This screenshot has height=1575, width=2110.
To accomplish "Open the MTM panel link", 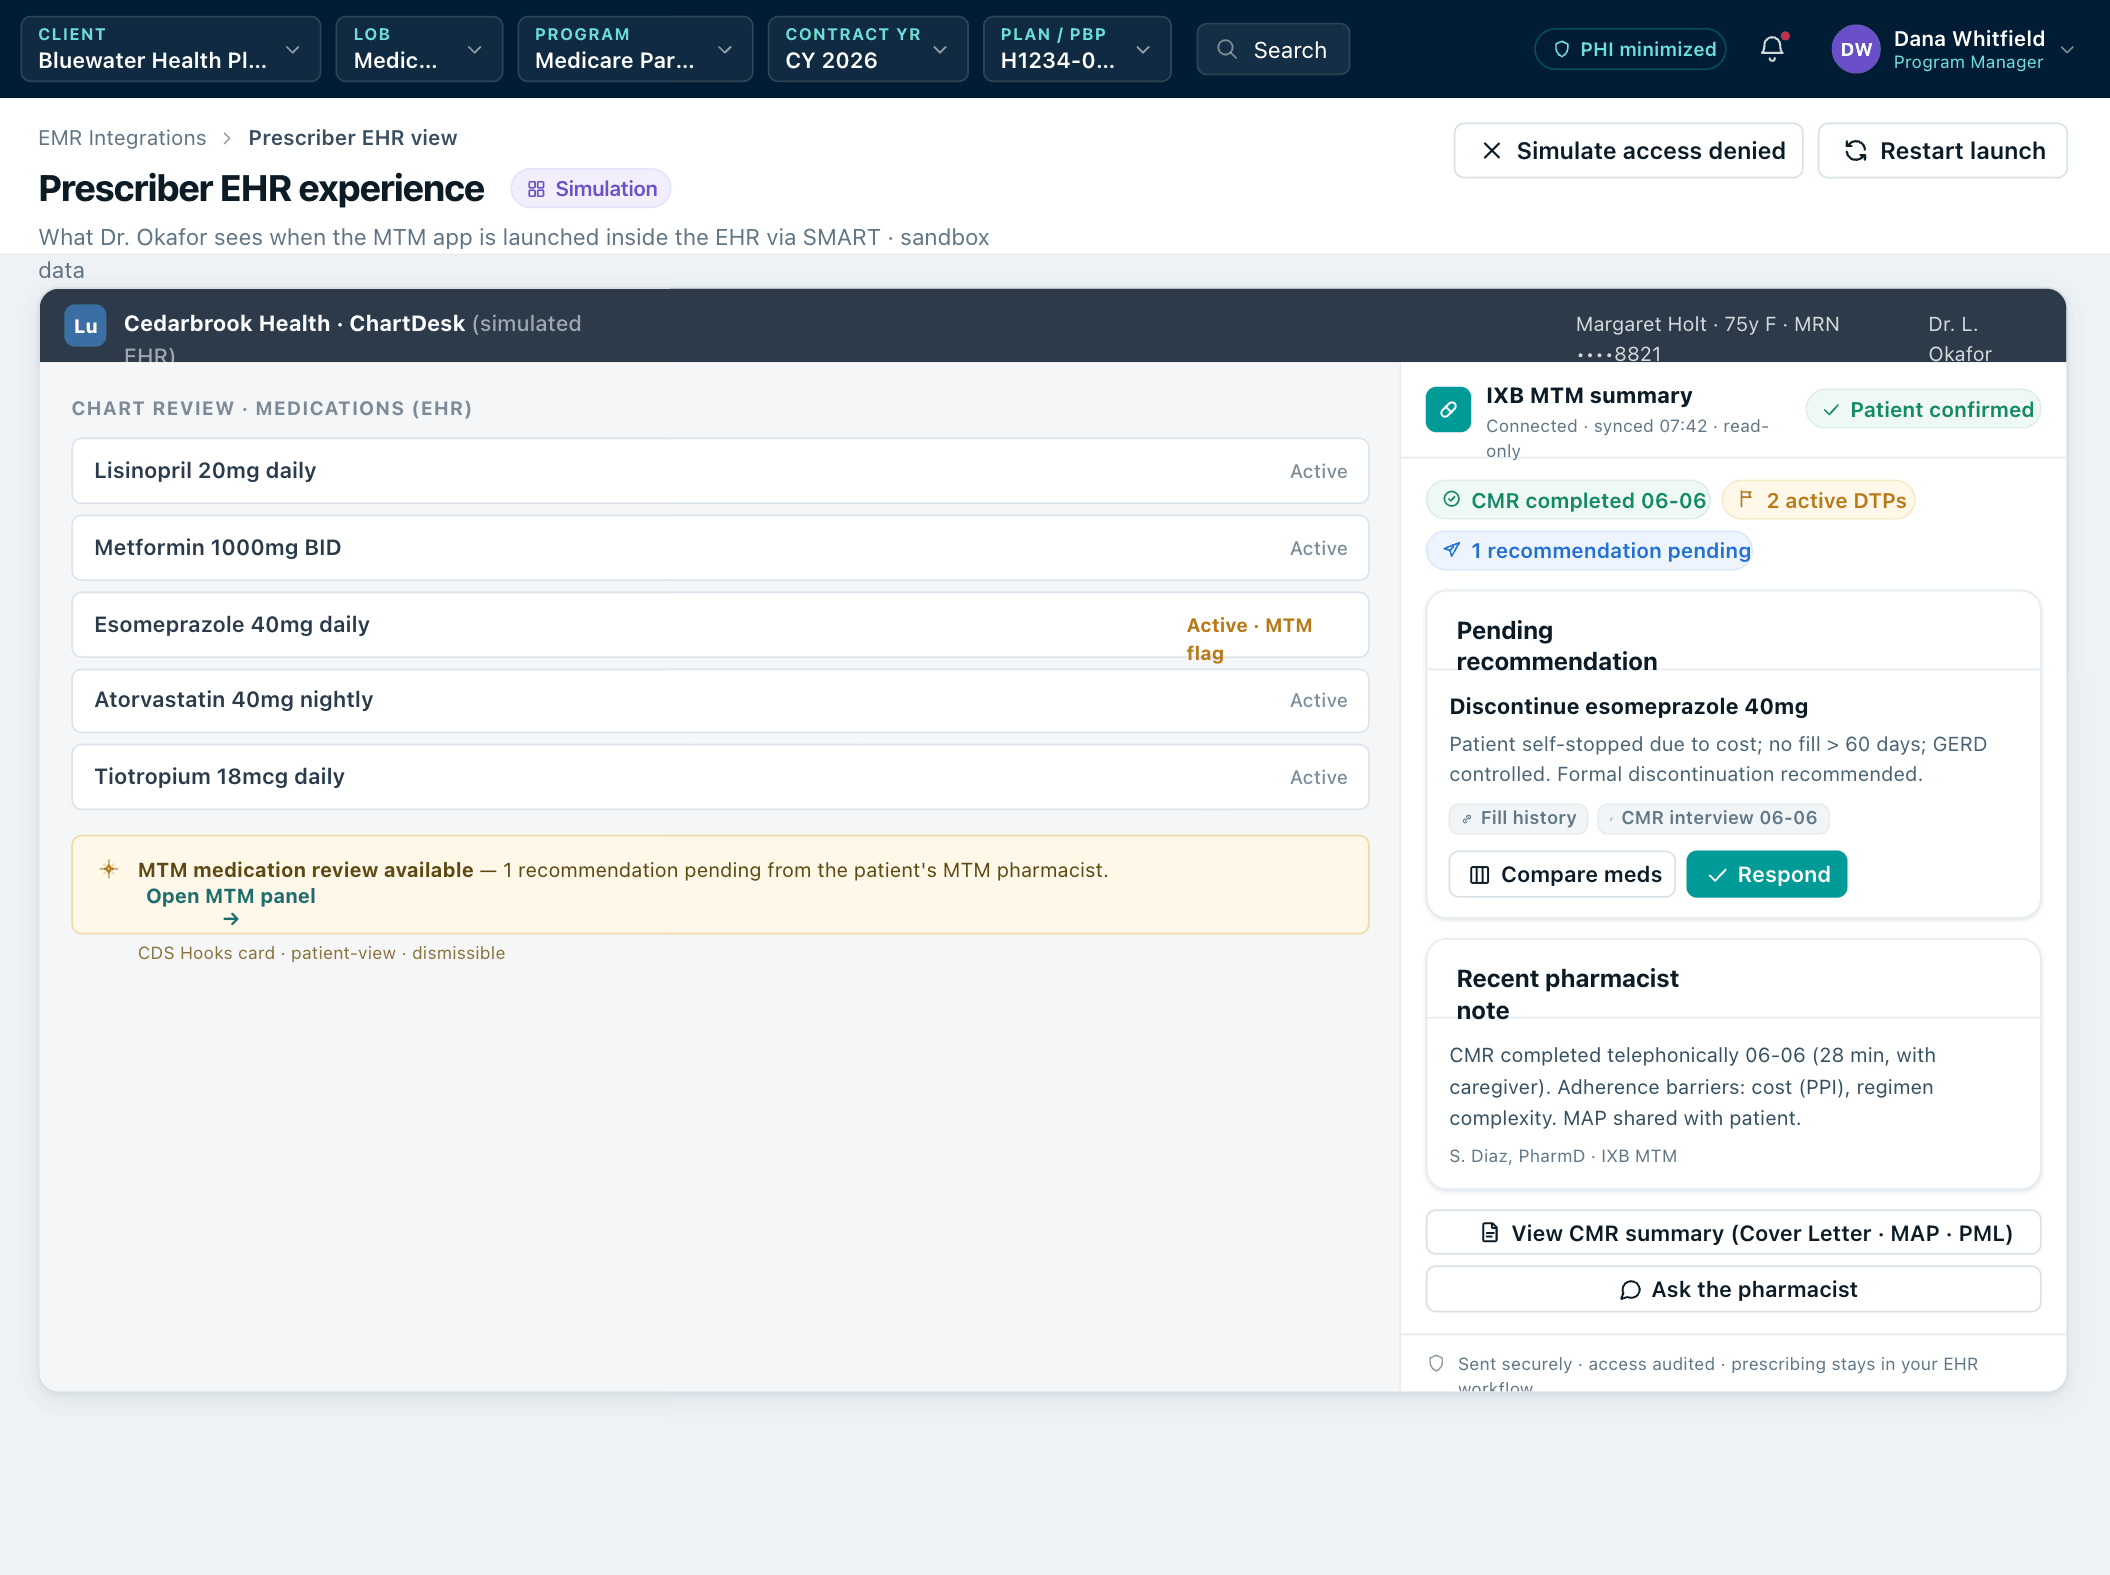I will click(231, 897).
